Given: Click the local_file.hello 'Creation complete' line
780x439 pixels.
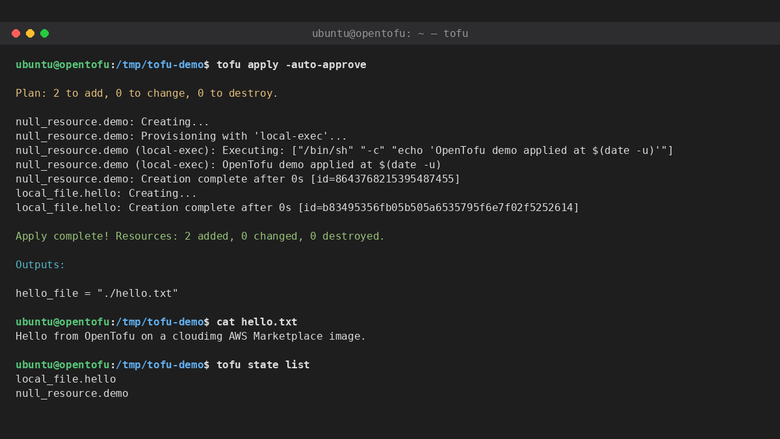Looking at the screenshot, I should pyautogui.click(x=297, y=207).
